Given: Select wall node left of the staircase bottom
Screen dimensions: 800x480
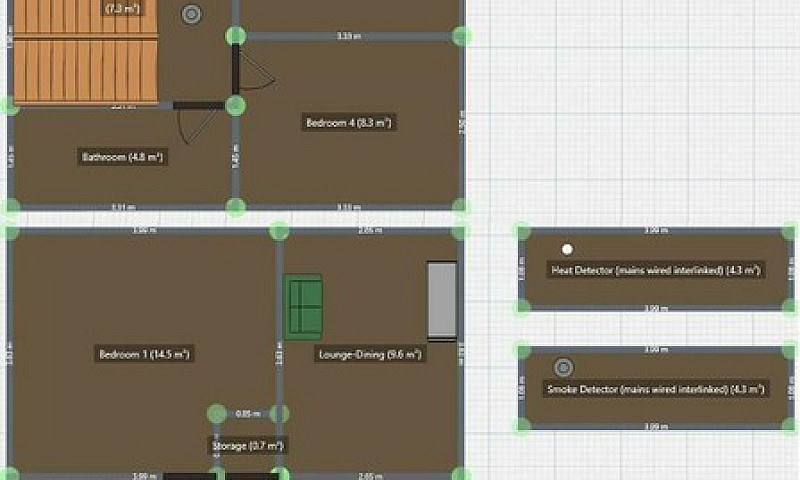Looking at the screenshot, I should coord(10,106).
